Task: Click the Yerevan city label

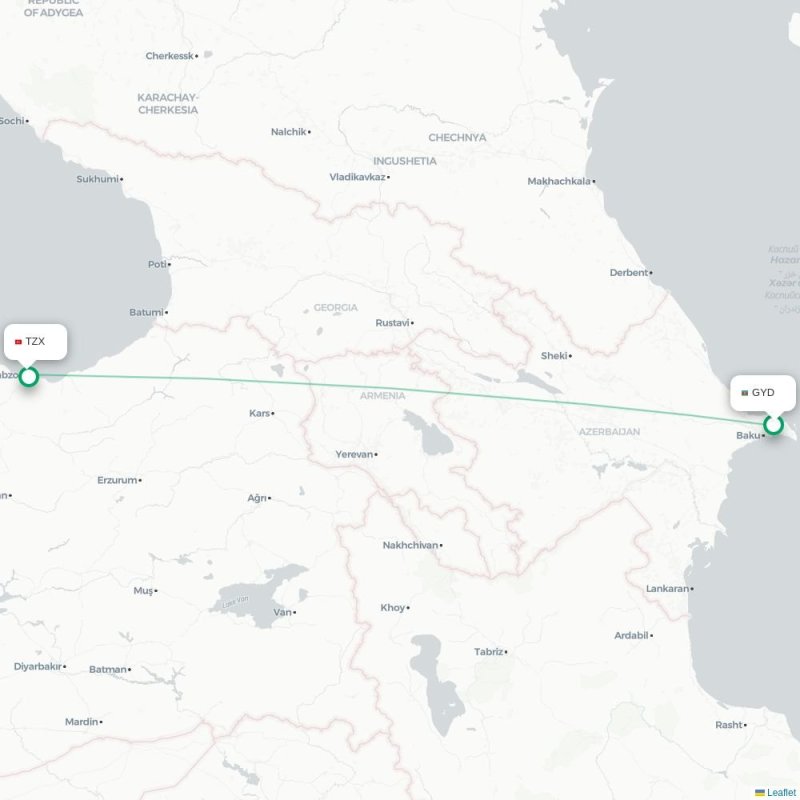Action: pyautogui.click(x=354, y=454)
